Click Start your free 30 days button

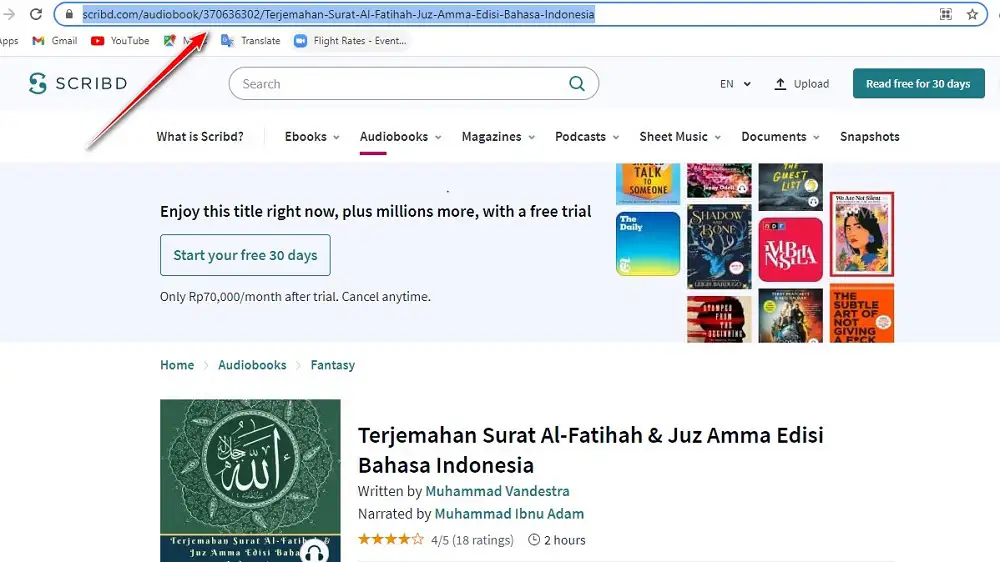245,255
